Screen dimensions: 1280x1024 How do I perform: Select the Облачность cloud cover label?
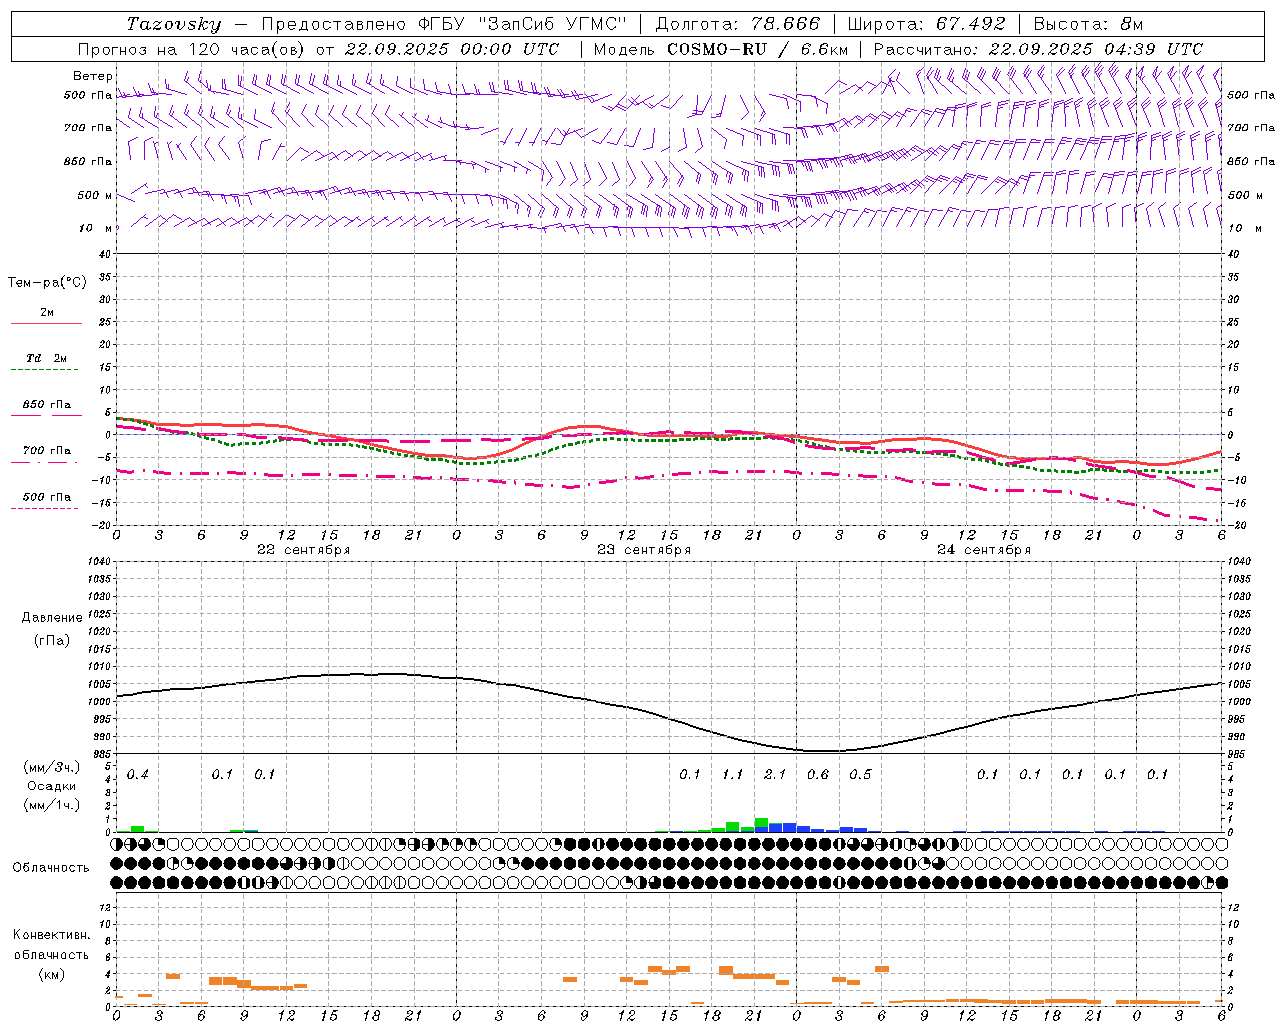click(51, 868)
